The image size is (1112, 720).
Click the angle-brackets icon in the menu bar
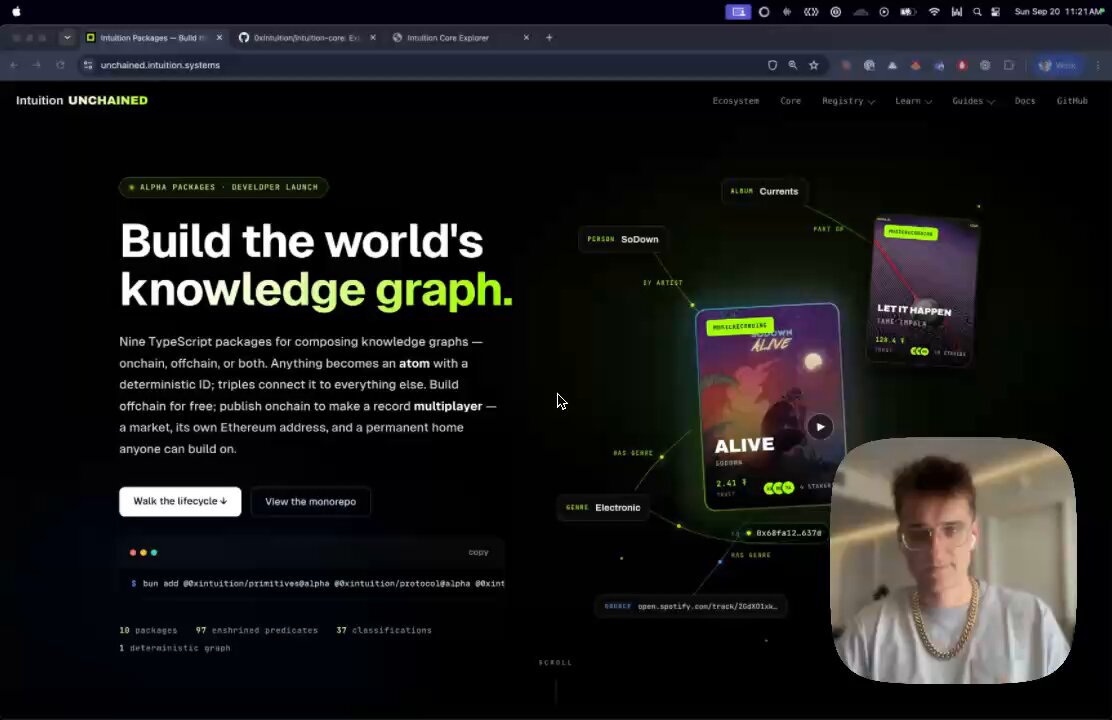click(811, 11)
